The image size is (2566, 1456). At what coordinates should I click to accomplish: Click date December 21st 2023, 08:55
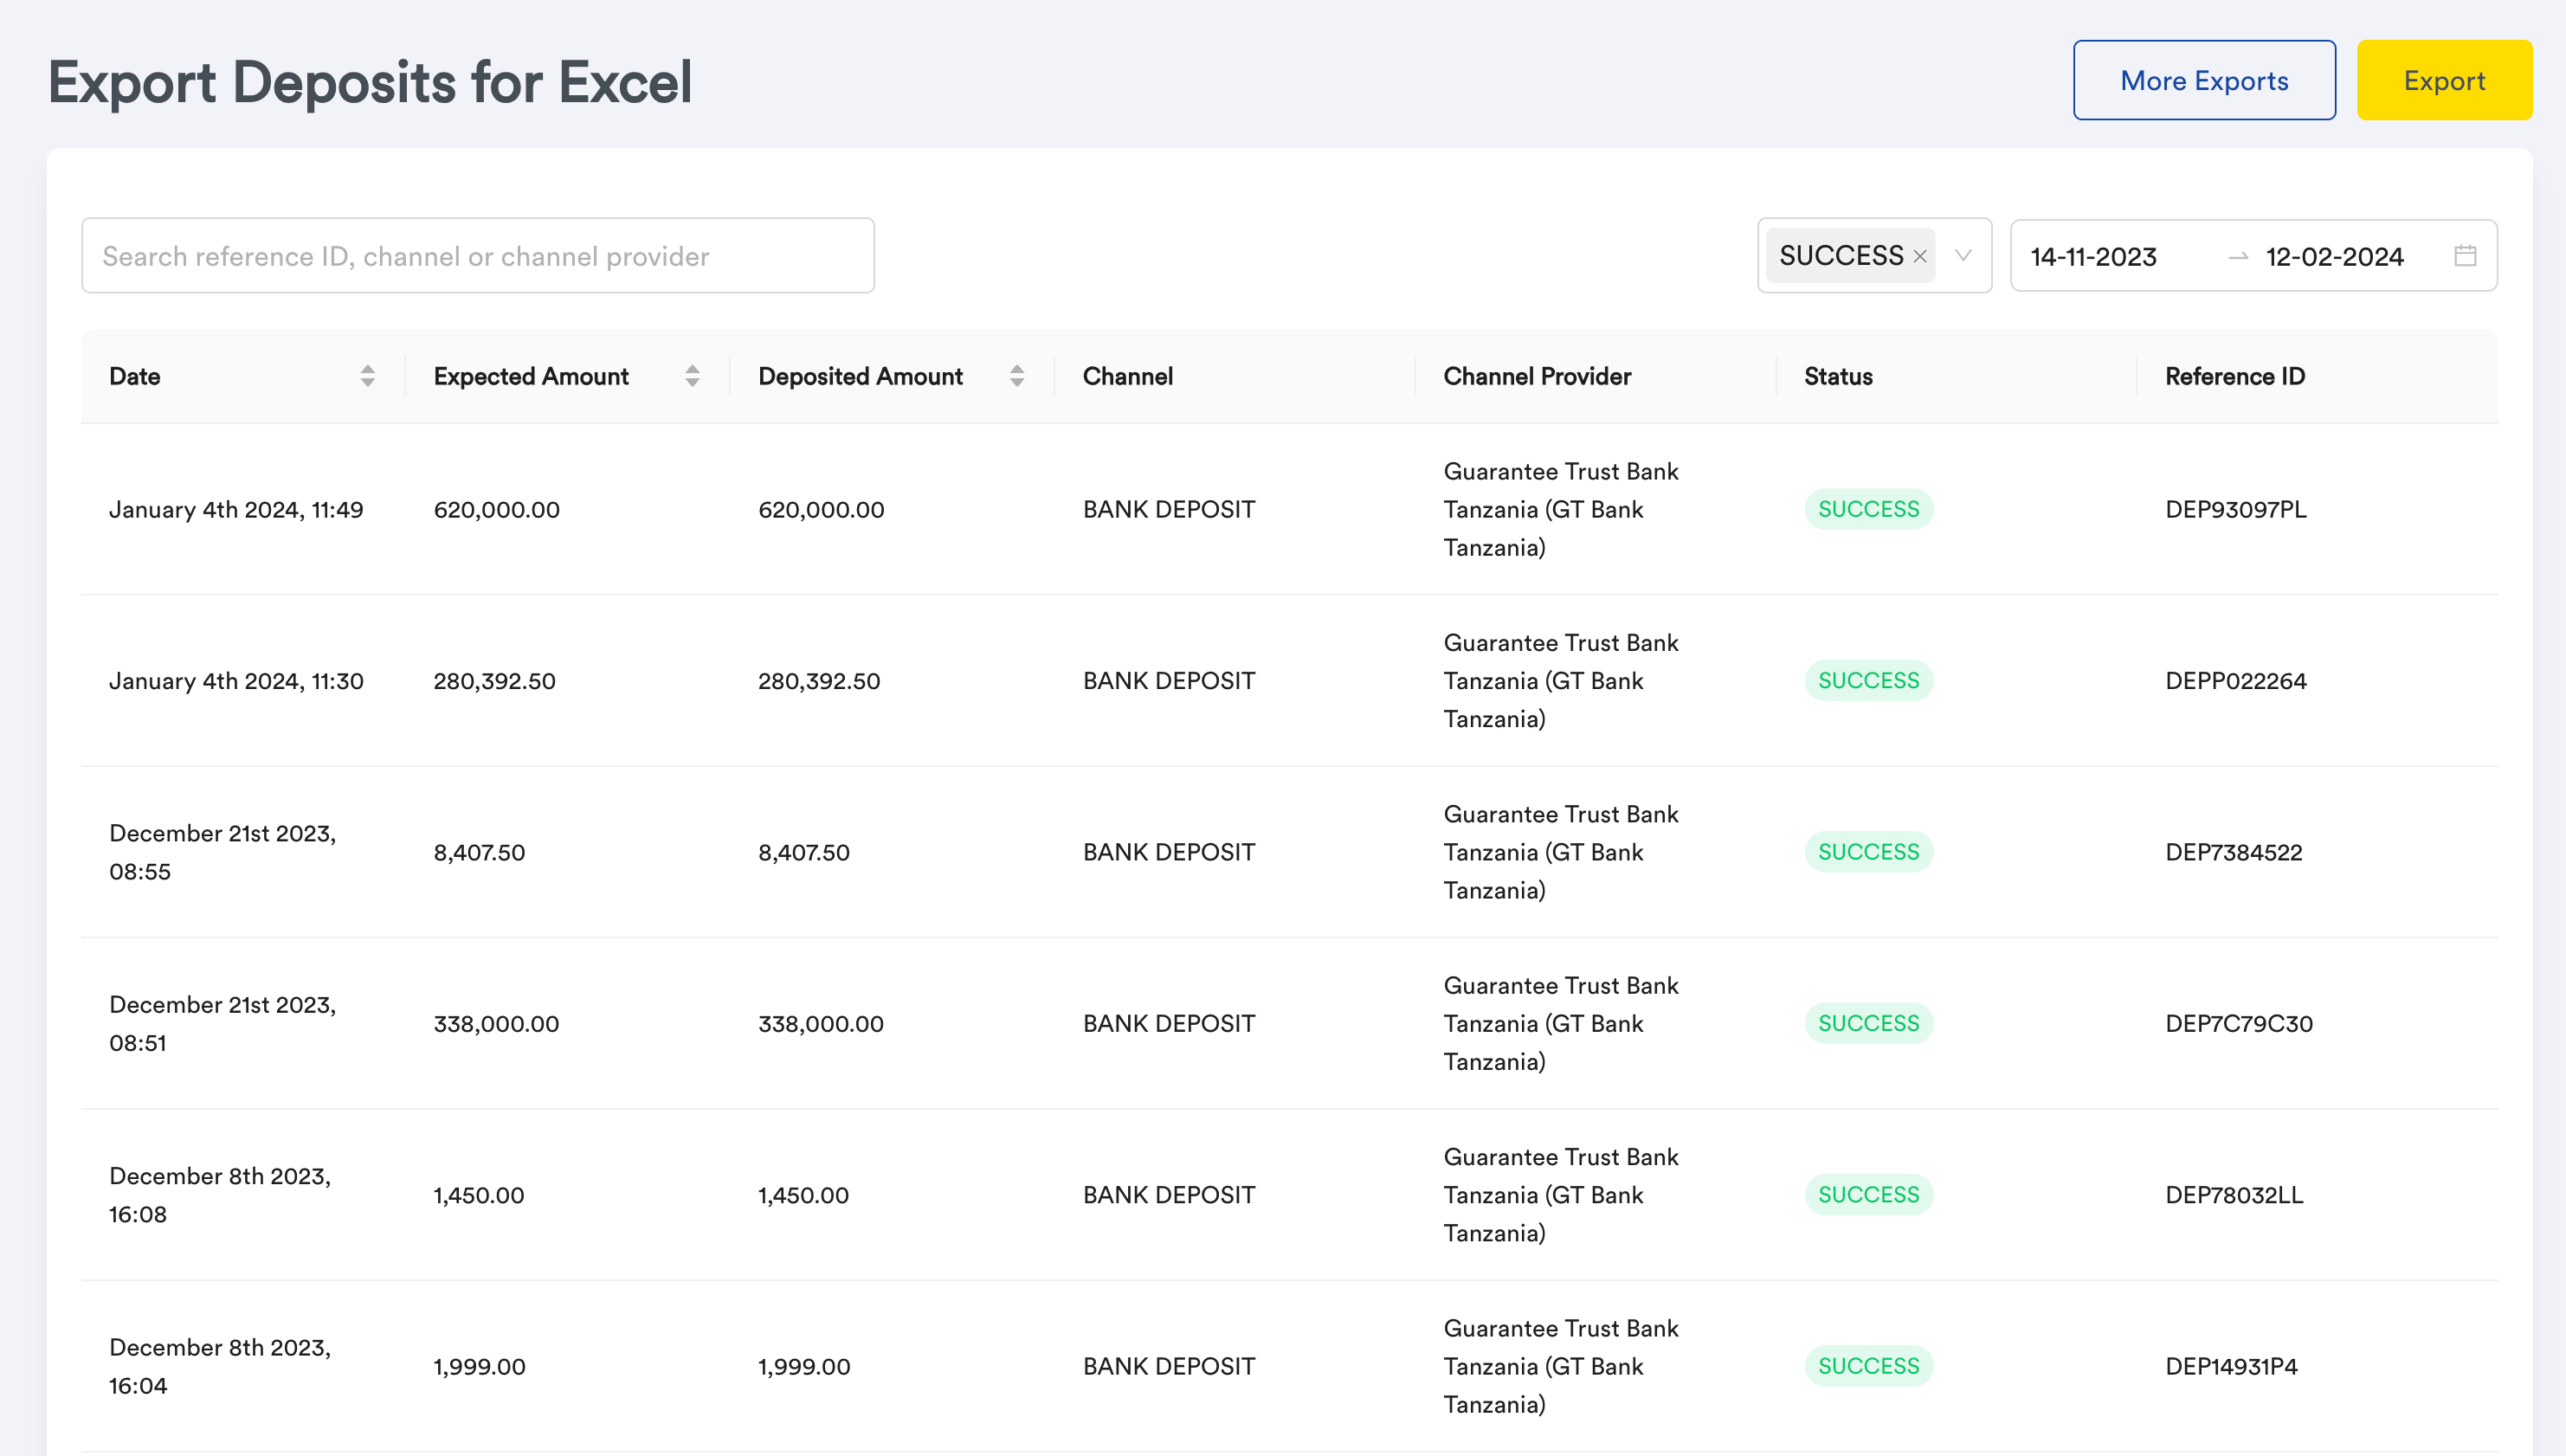[223, 852]
